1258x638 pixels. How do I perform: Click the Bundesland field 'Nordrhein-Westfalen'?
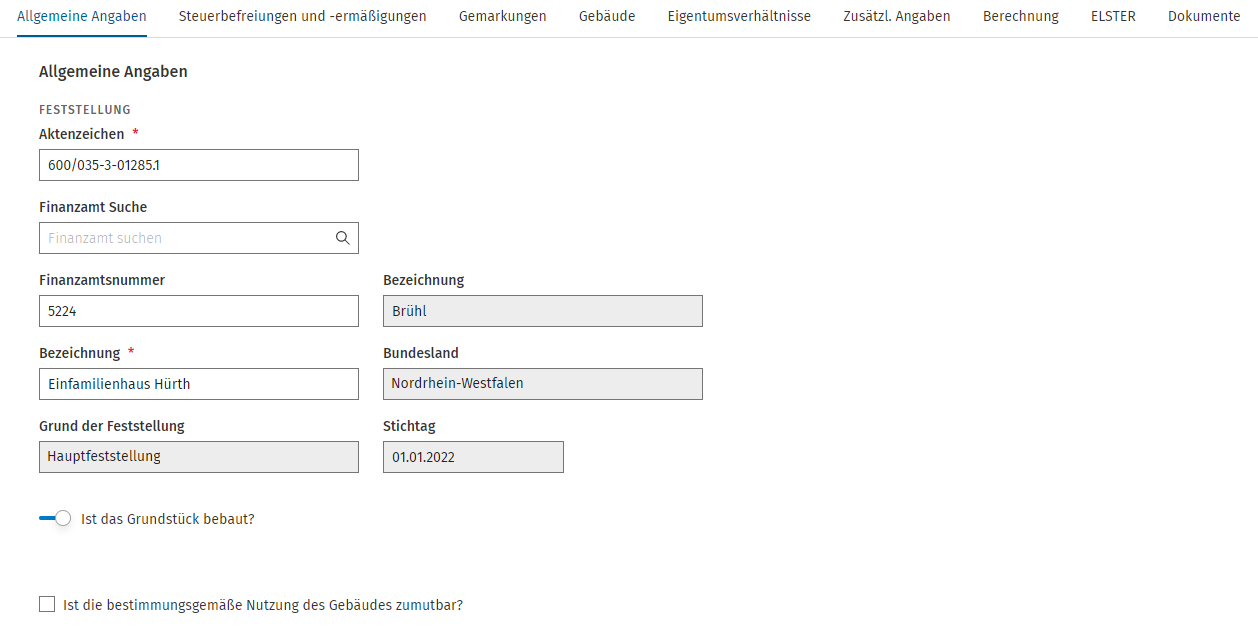pos(543,384)
